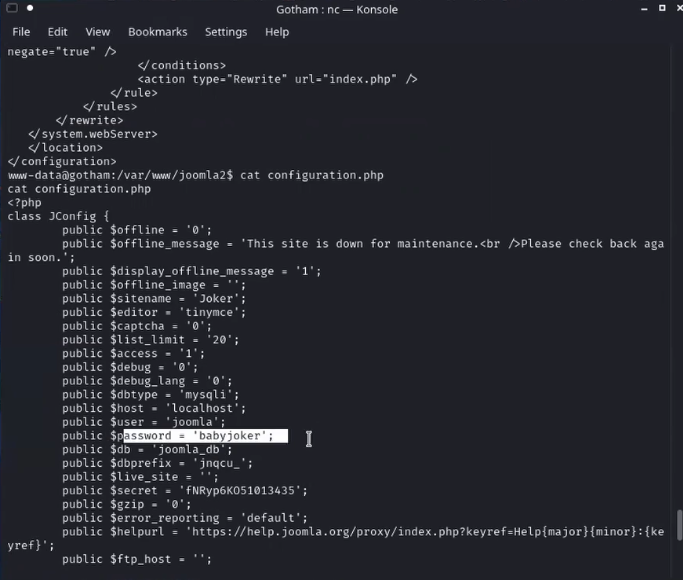Viewport: 683px width, 580px height.
Task: Click the 'Gotham : nc — Konsole' title bar
Action: [x=337, y=10]
